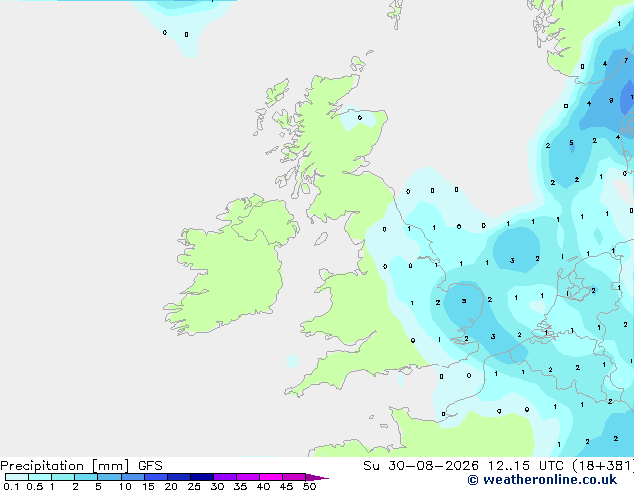
Task: Click the map value '8' near Norway
Action: pyautogui.click(x=611, y=100)
